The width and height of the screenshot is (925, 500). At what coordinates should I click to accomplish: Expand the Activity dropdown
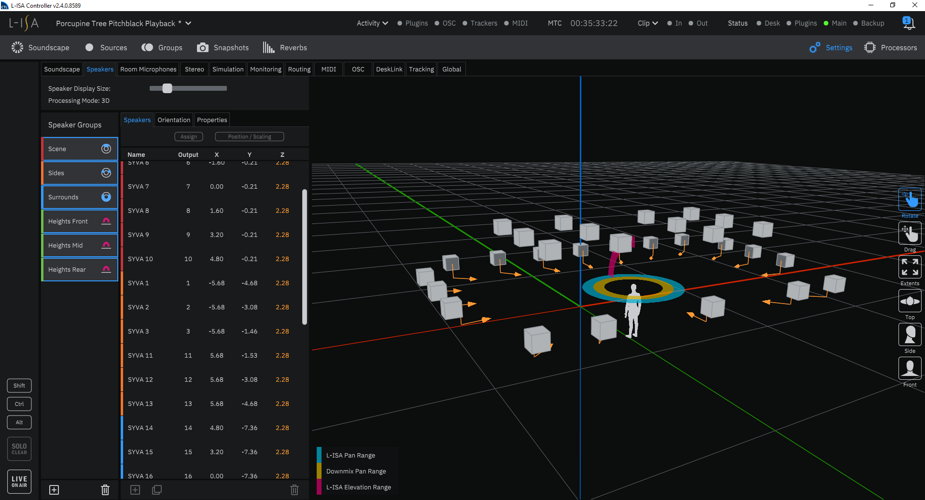point(372,23)
